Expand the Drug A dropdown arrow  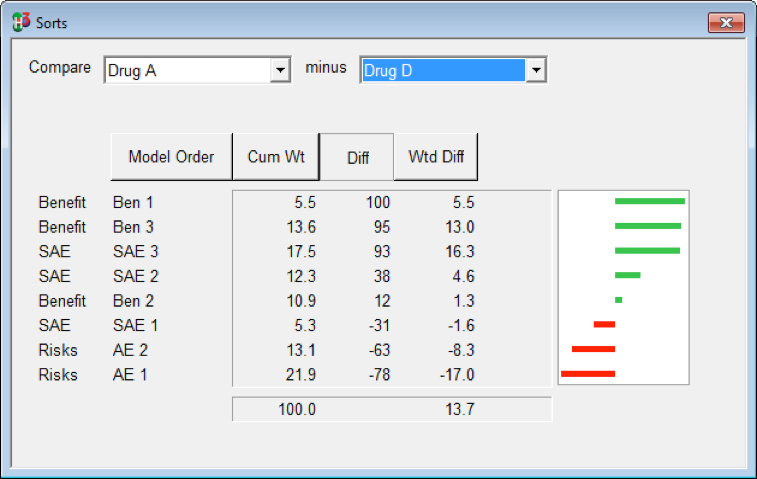point(279,71)
